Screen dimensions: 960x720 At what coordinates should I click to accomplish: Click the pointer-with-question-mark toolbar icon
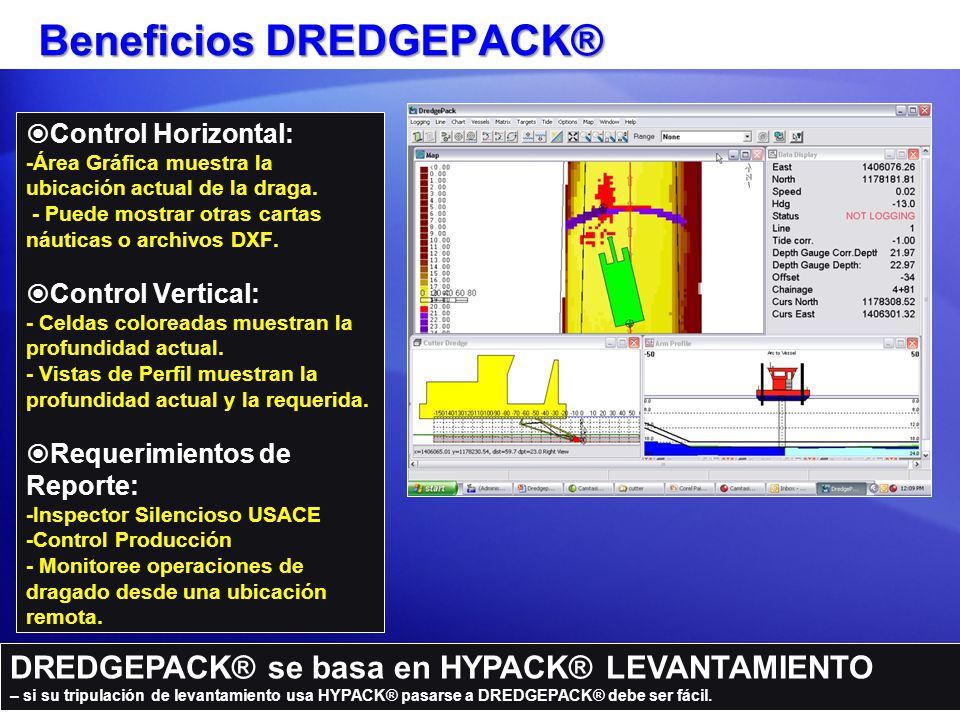(797, 137)
